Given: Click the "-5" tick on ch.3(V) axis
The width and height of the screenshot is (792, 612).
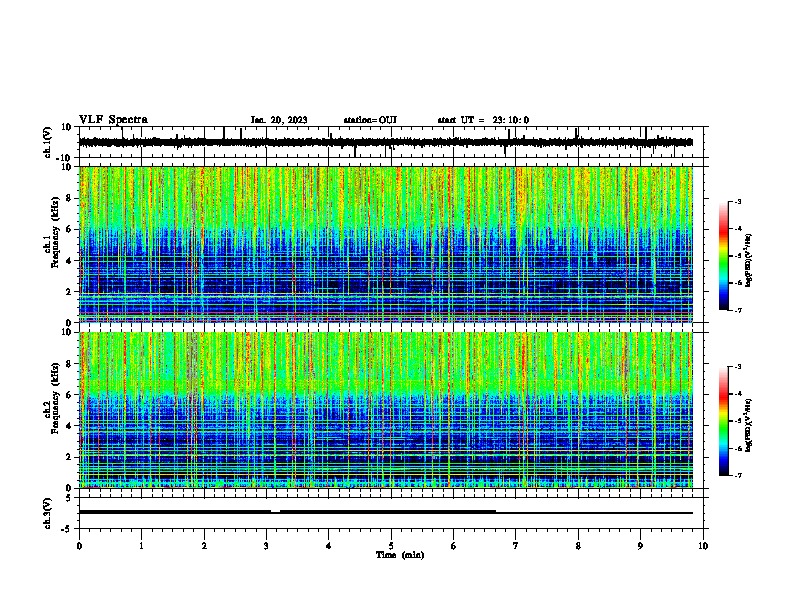Looking at the screenshot, I should pos(67,529).
